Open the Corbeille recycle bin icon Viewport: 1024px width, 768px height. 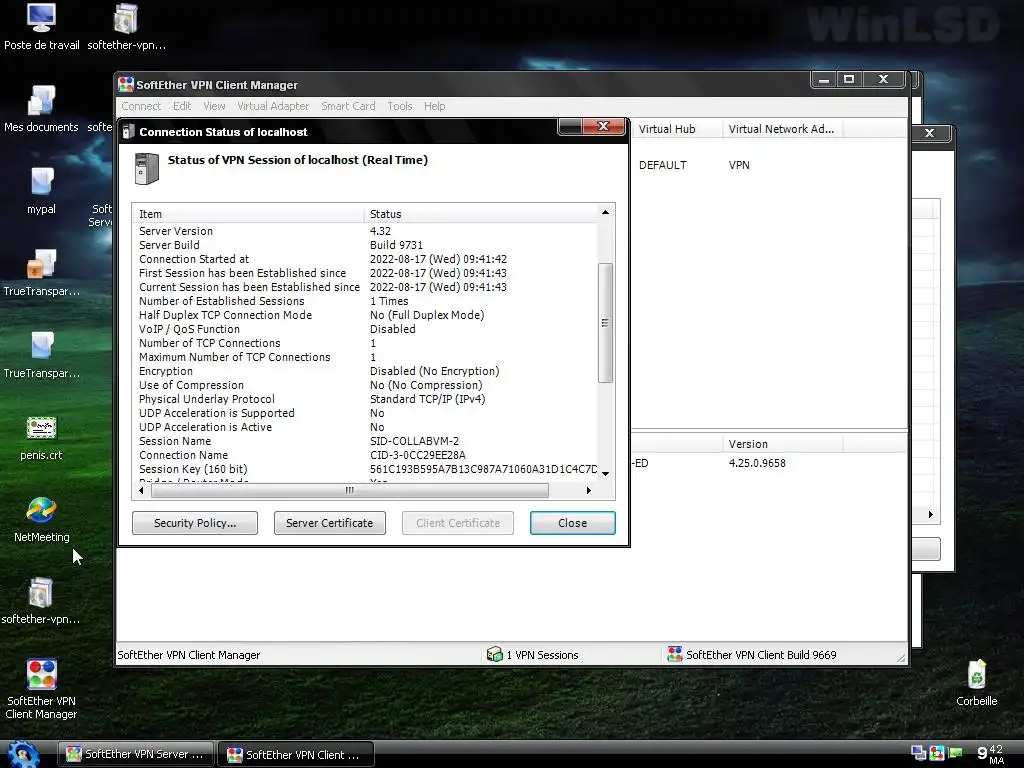(976, 682)
